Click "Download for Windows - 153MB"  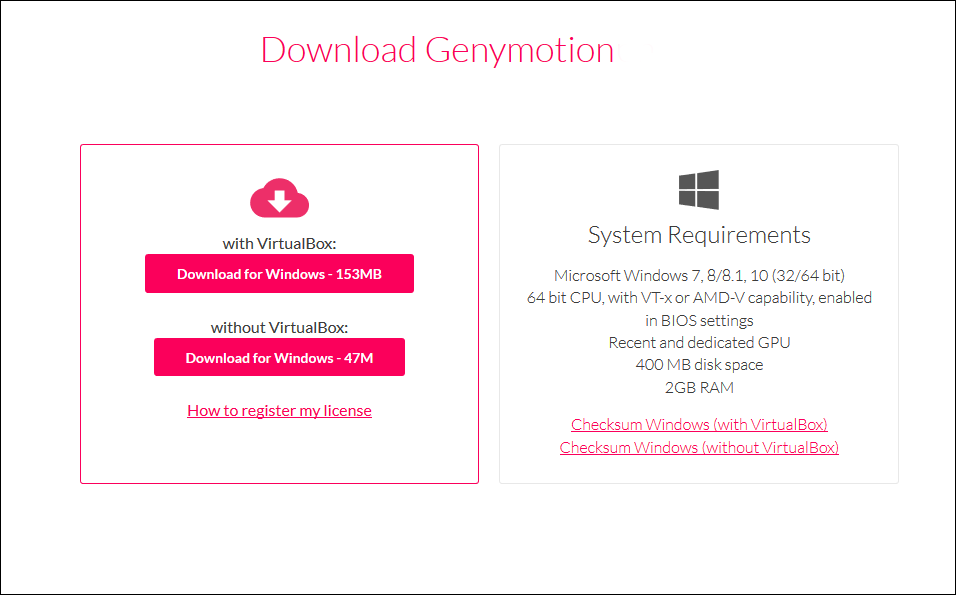tap(279, 273)
